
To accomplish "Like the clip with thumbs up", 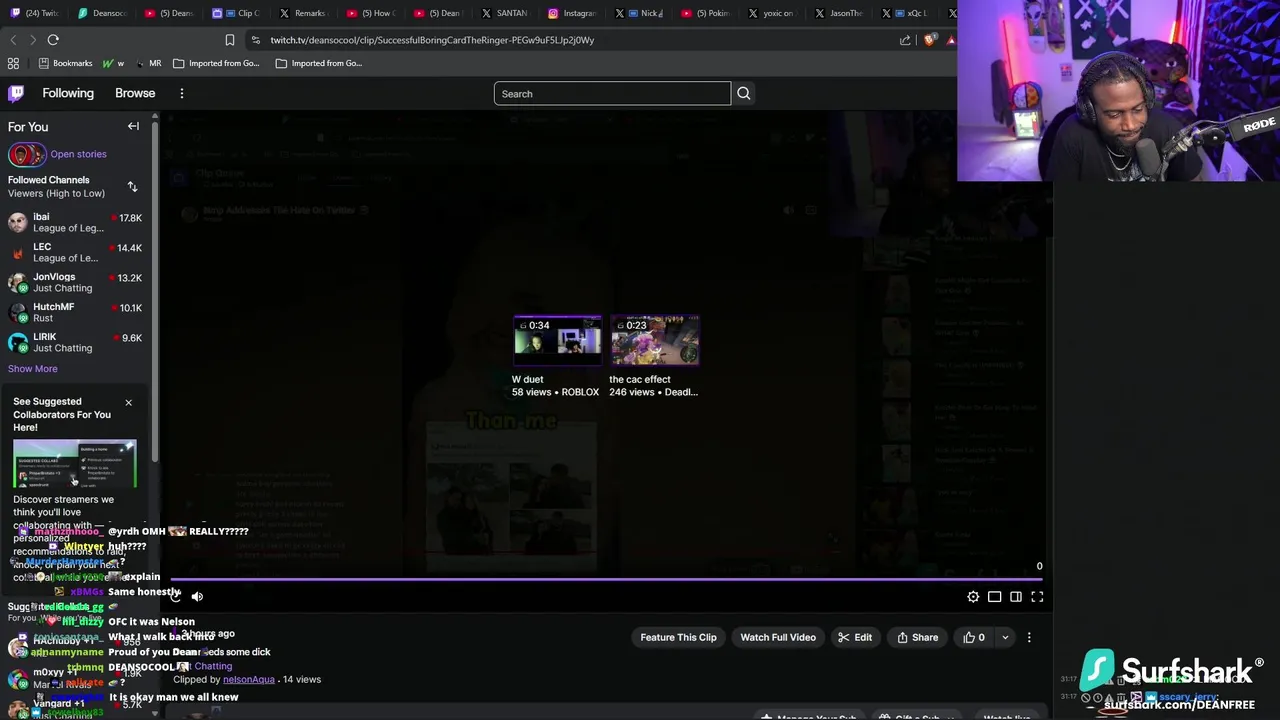I will (x=974, y=637).
